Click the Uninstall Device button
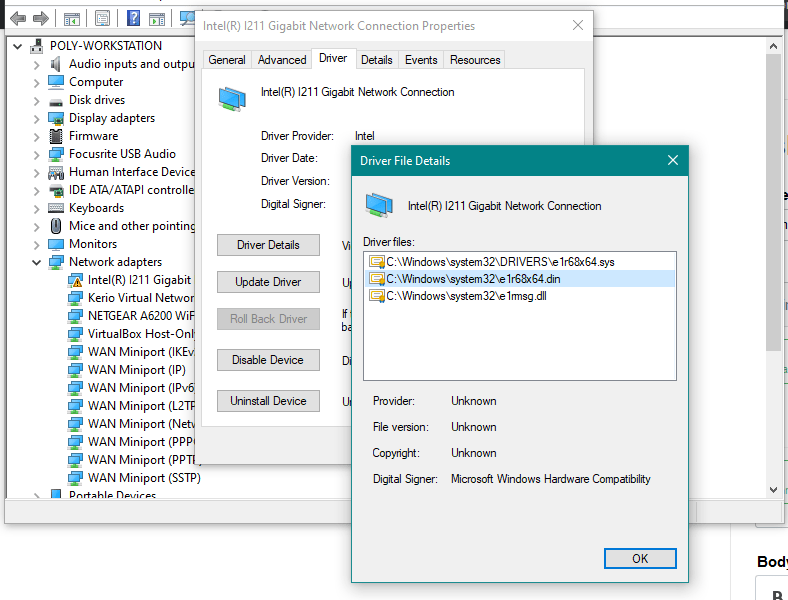Viewport: 788px width, 600px height. (x=268, y=401)
